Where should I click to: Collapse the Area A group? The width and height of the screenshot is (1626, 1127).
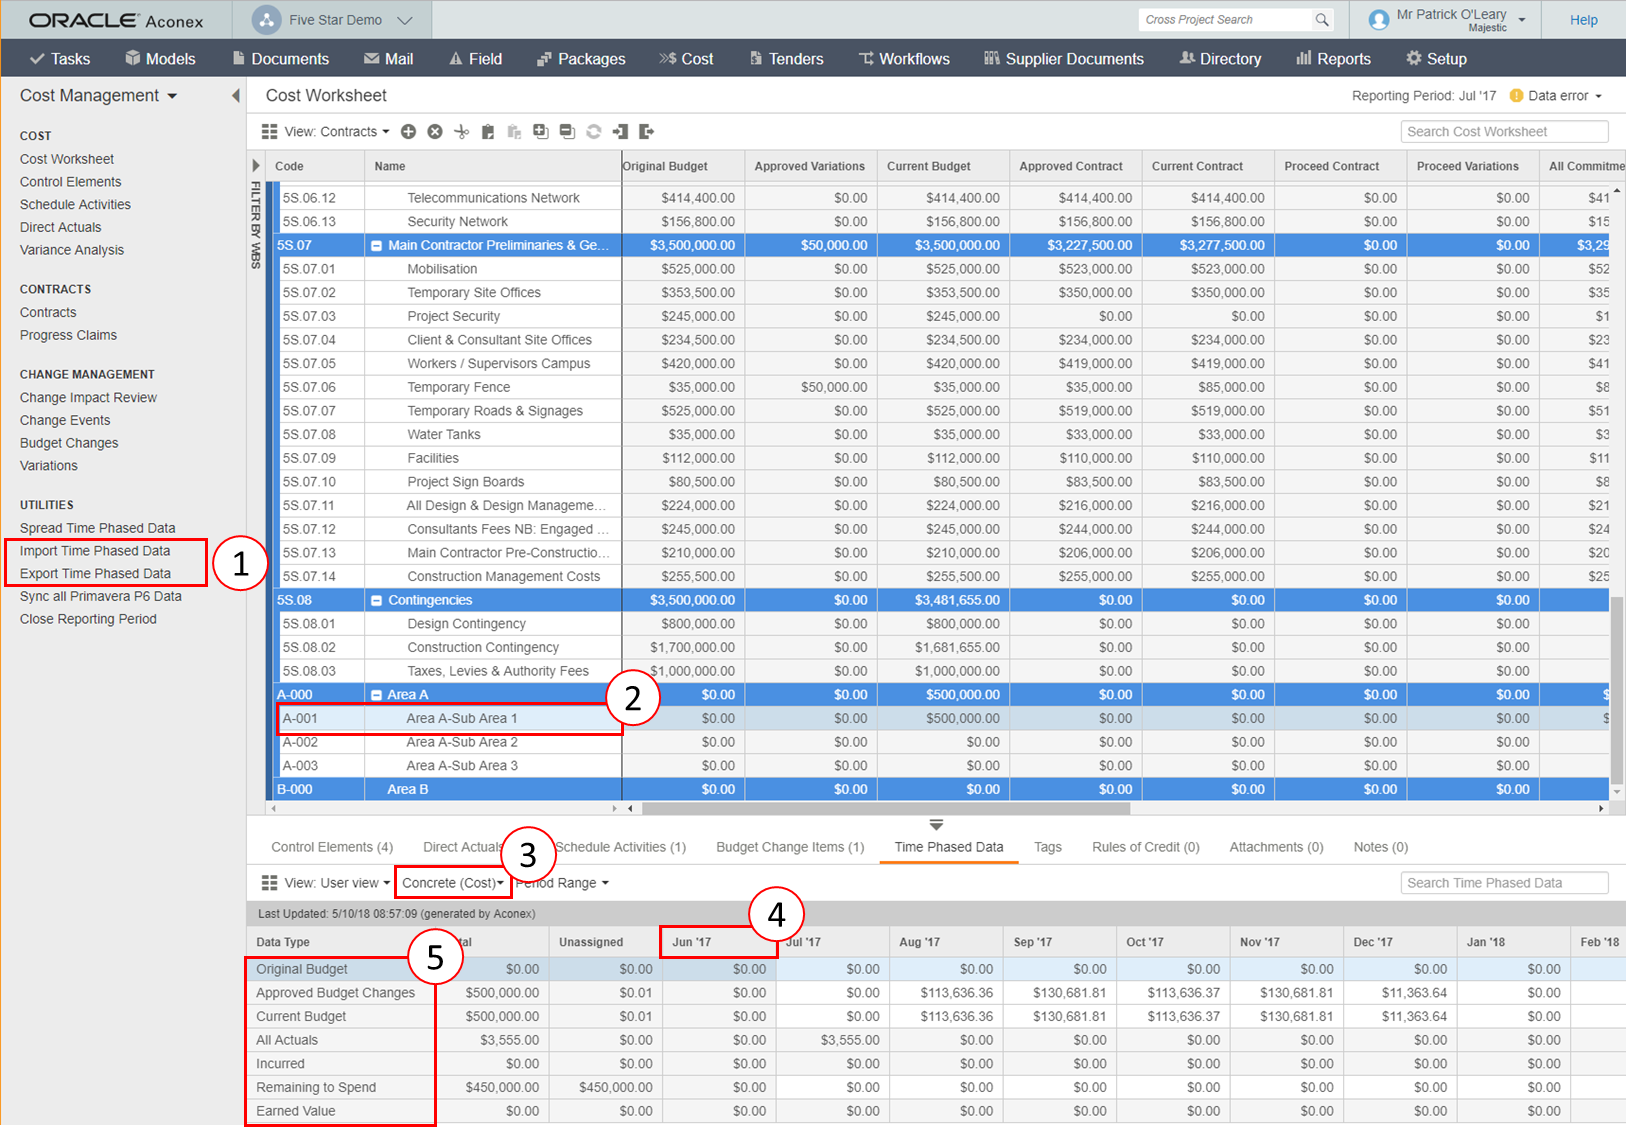coord(376,695)
